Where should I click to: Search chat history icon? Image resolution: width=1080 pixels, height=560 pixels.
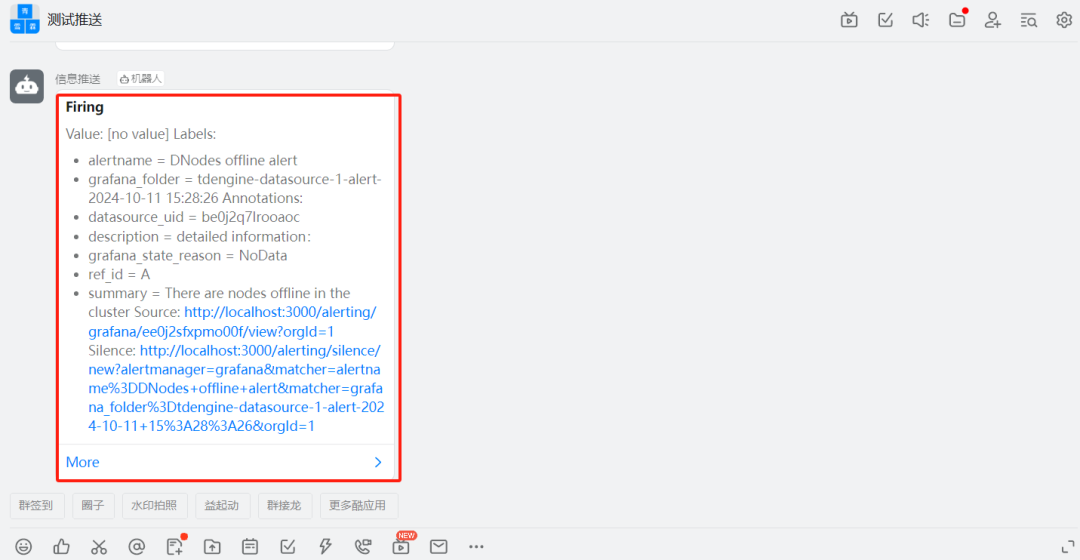[x=1028, y=20]
